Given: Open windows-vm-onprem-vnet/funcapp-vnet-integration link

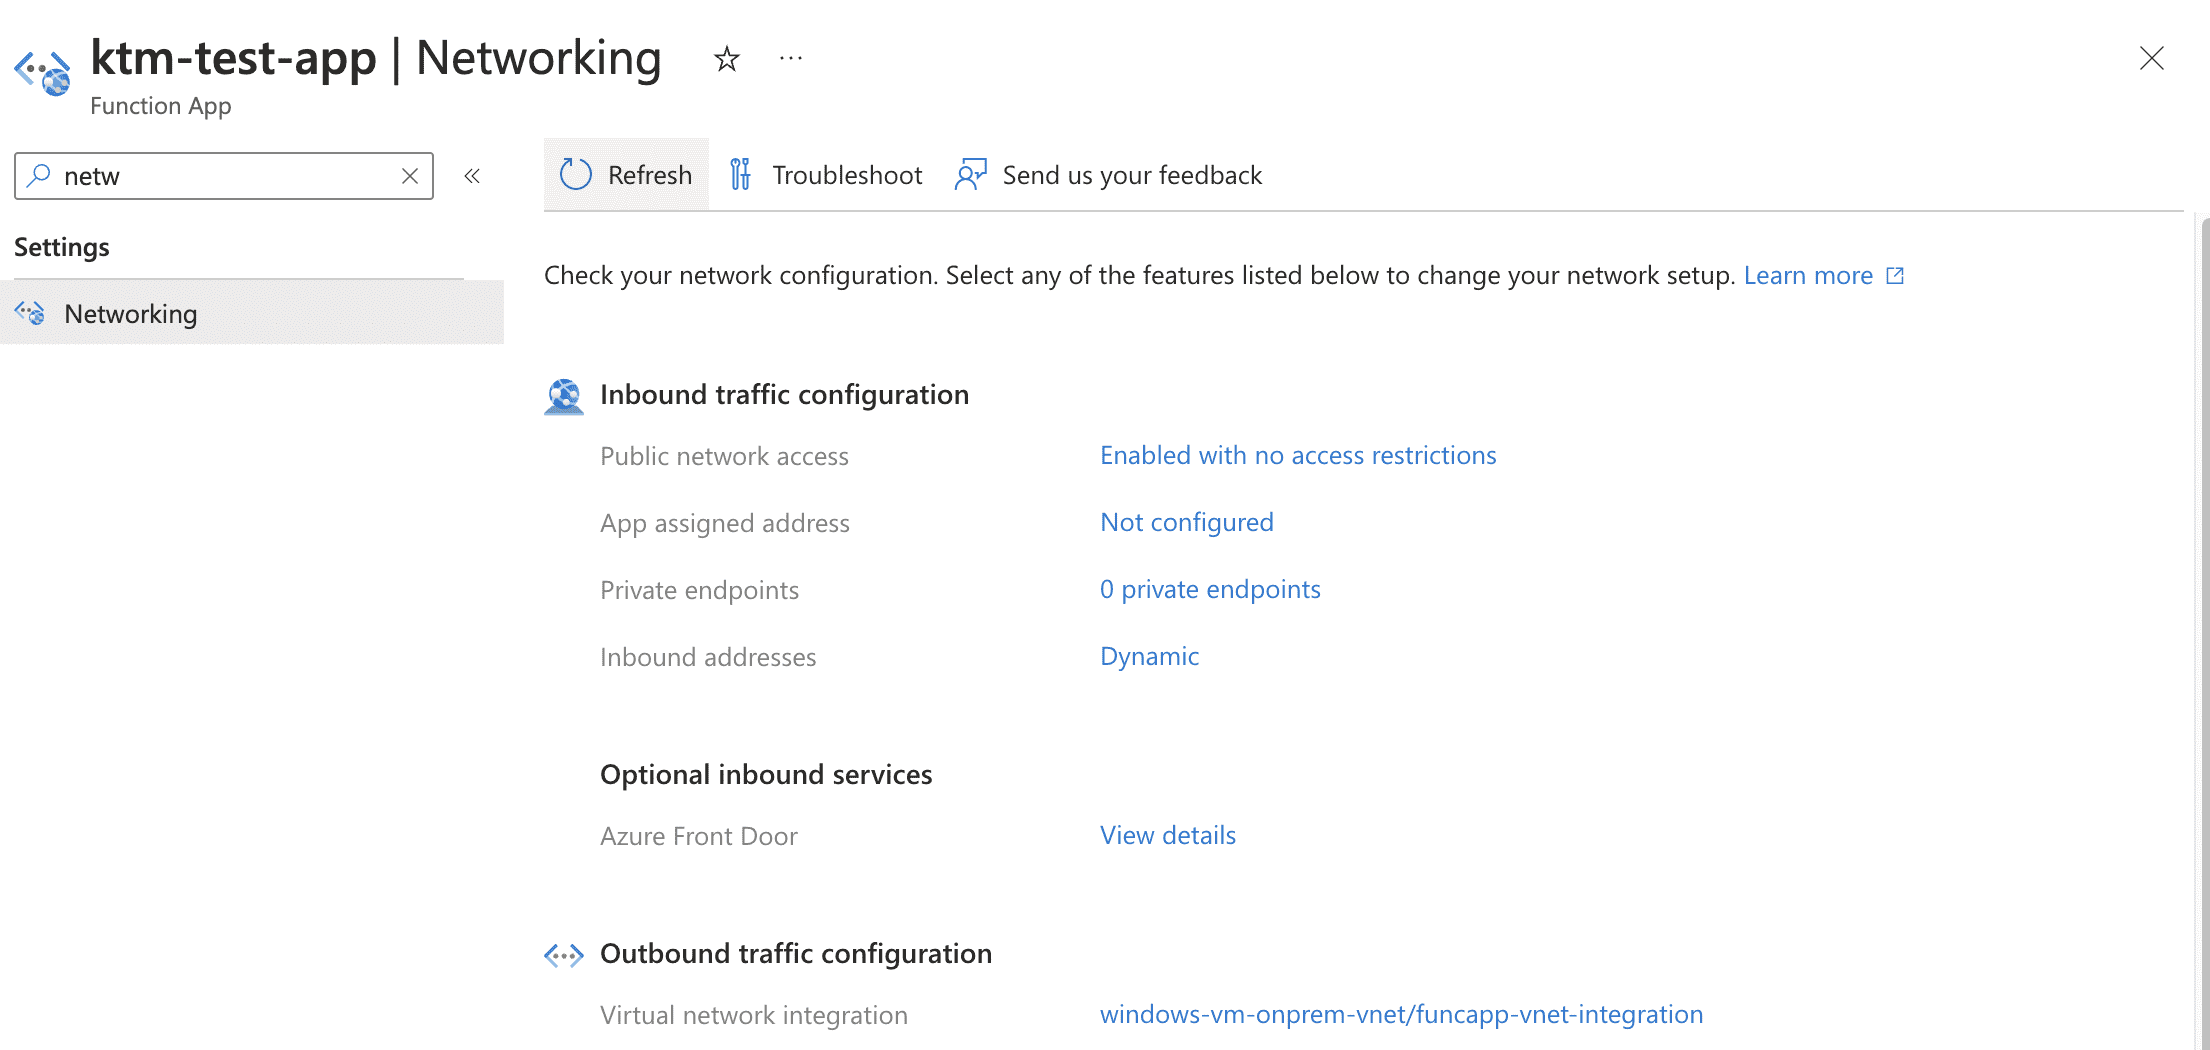Looking at the screenshot, I should 1401,1014.
